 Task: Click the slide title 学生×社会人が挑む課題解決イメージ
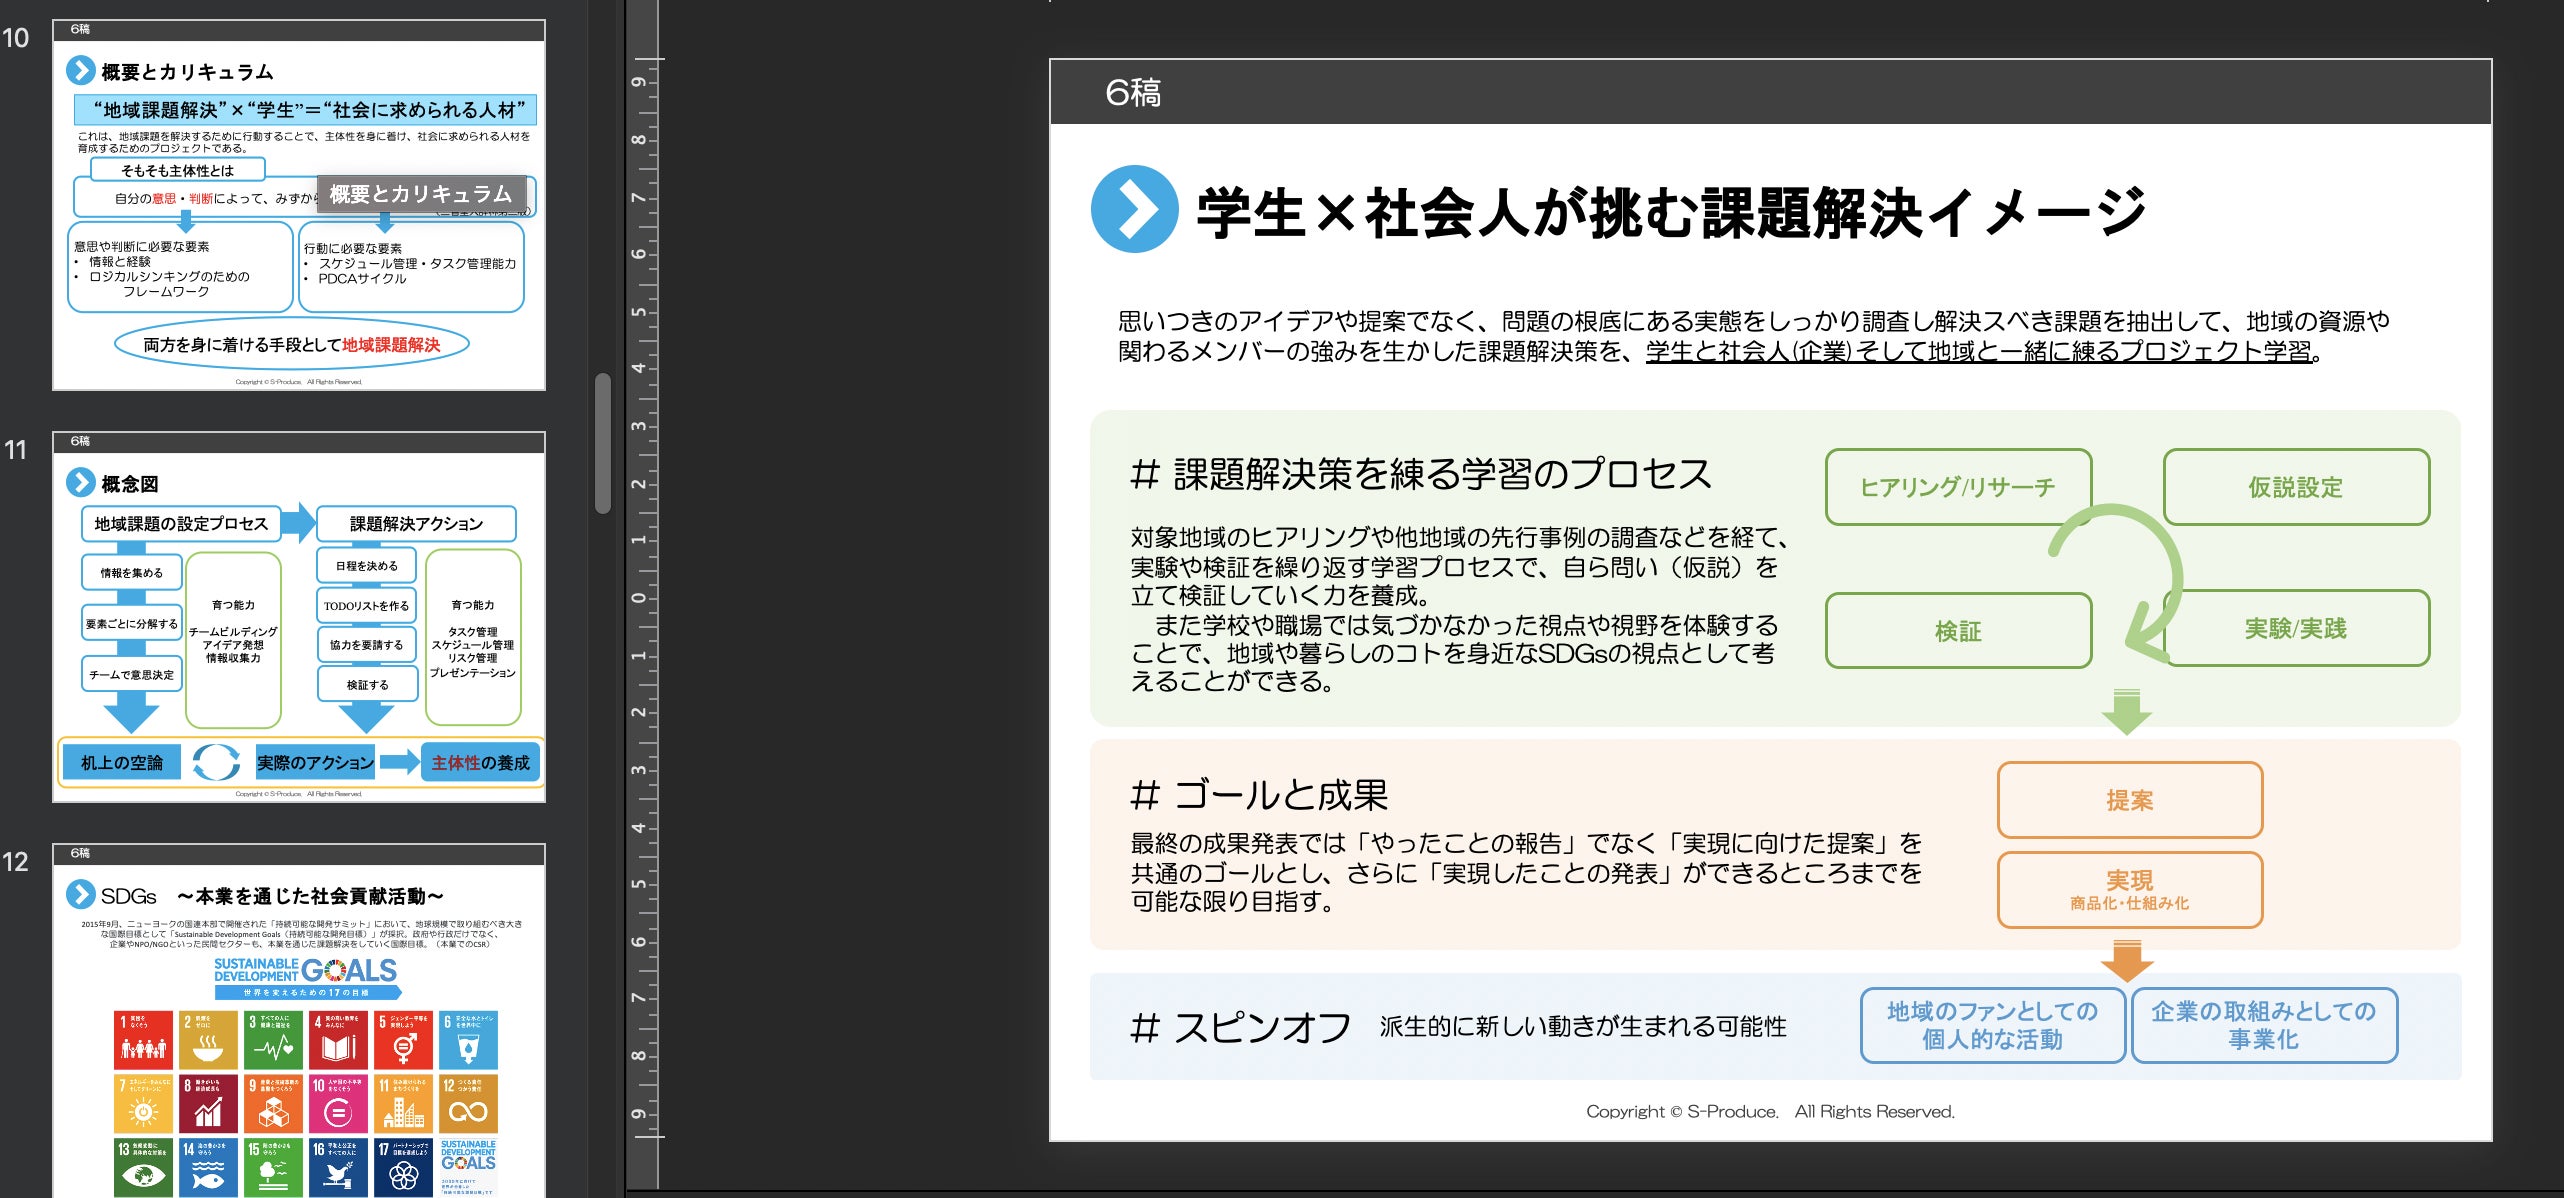click(x=1669, y=213)
